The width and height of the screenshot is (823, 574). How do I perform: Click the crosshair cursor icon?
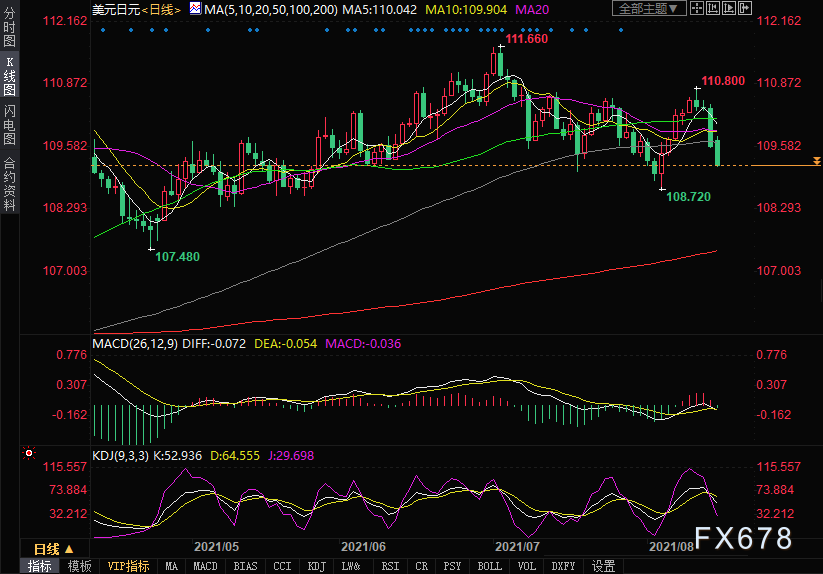click(x=697, y=8)
